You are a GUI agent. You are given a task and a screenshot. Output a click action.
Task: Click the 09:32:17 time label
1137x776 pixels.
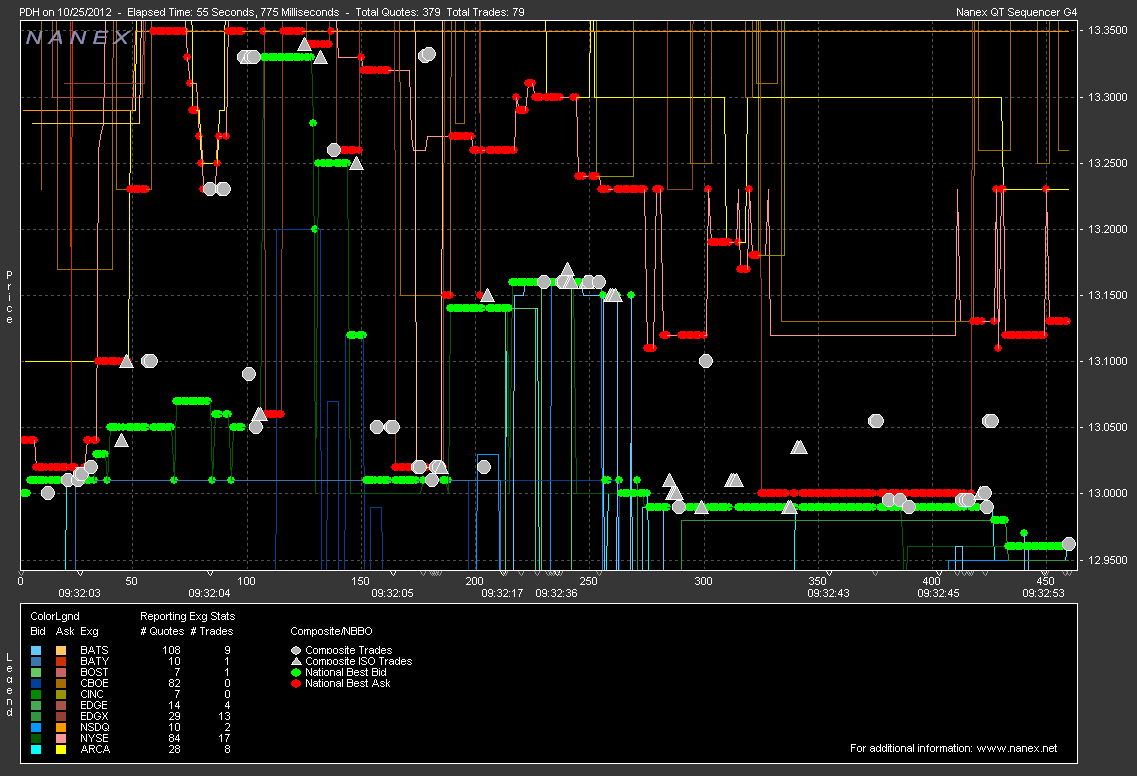tap(502, 593)
